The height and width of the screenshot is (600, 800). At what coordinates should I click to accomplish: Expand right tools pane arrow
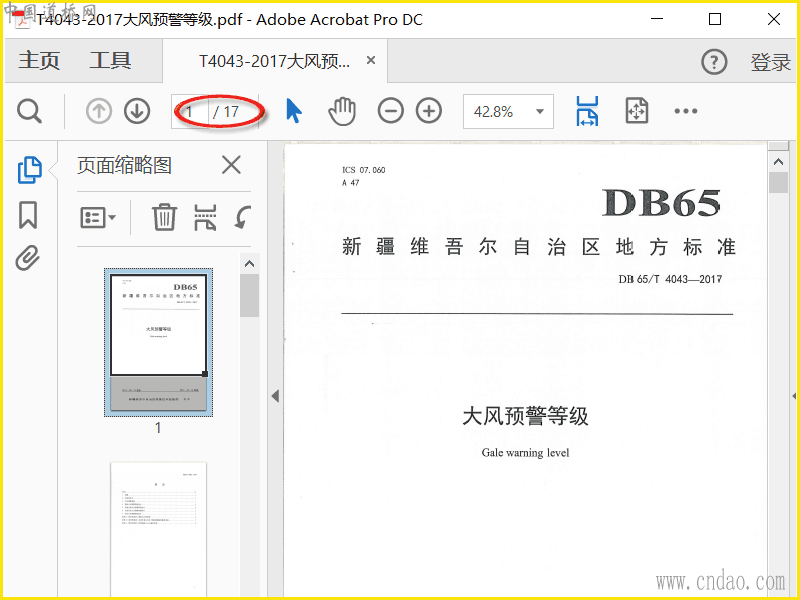(x=794, y=396)
